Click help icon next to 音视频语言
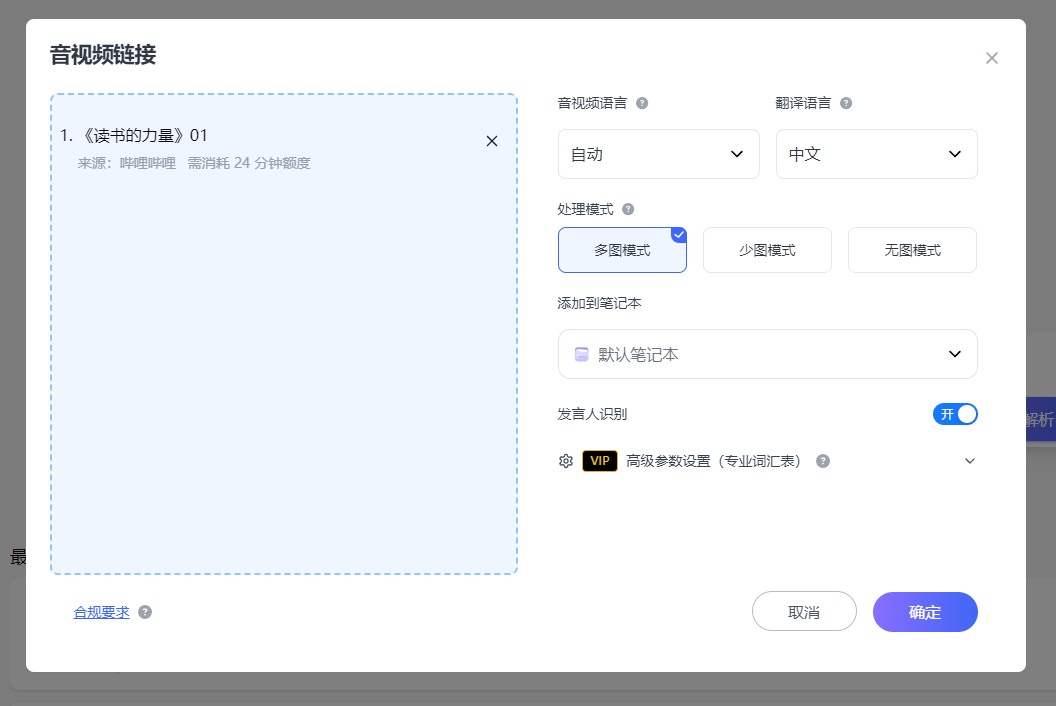The image size is (1056, 706). point(642,103)
